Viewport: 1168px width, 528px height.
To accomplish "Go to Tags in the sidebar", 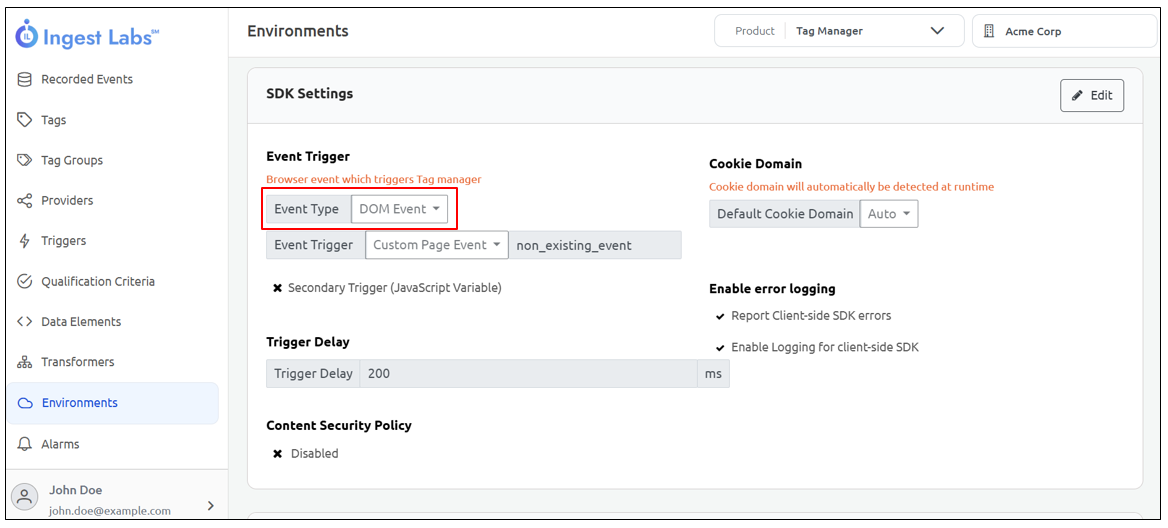I will point(54,120).
